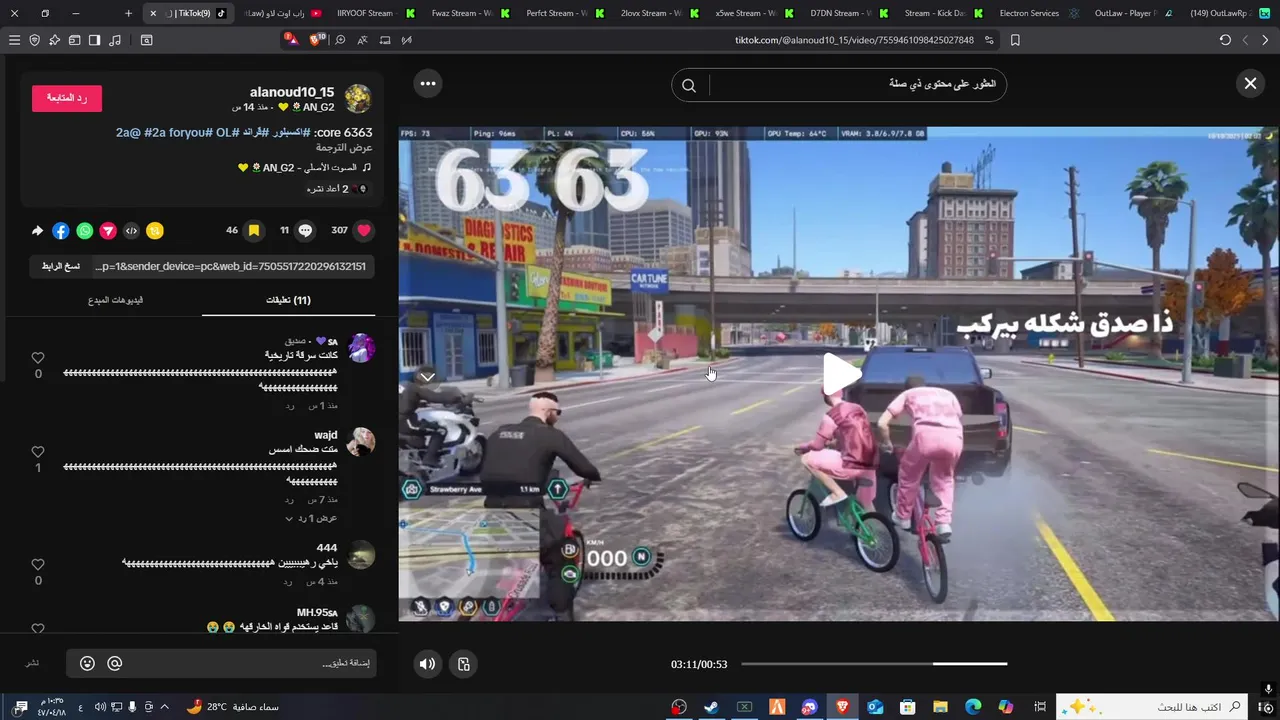Open Steam from the taskbar
The width and height of the screenshot is (1280, 720).
[711, 707]
